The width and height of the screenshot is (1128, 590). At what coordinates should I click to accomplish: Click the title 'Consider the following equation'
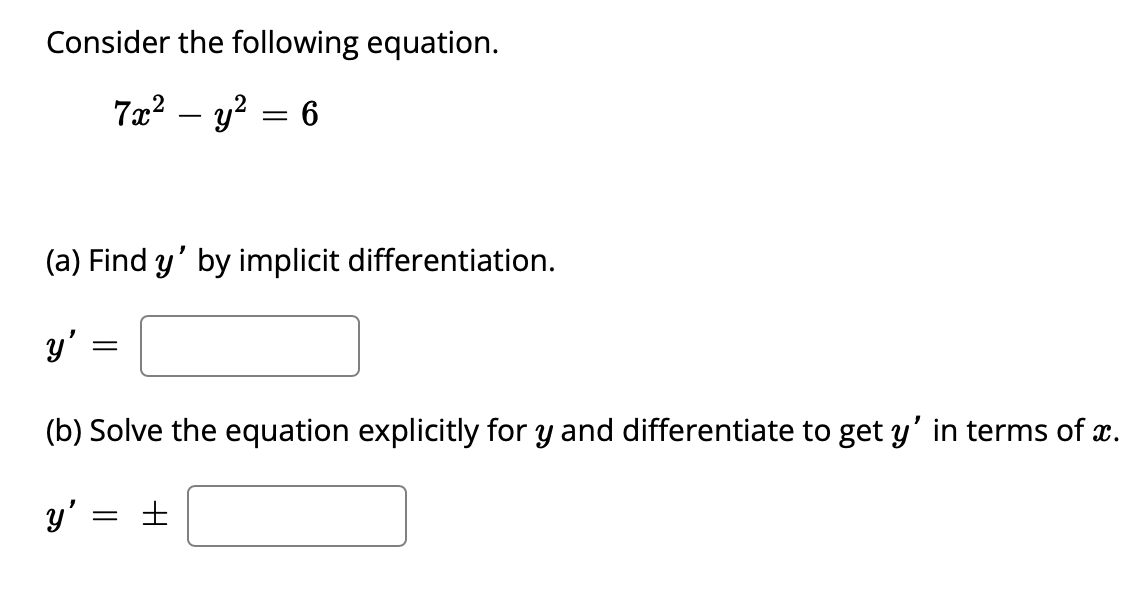(271, 42)
